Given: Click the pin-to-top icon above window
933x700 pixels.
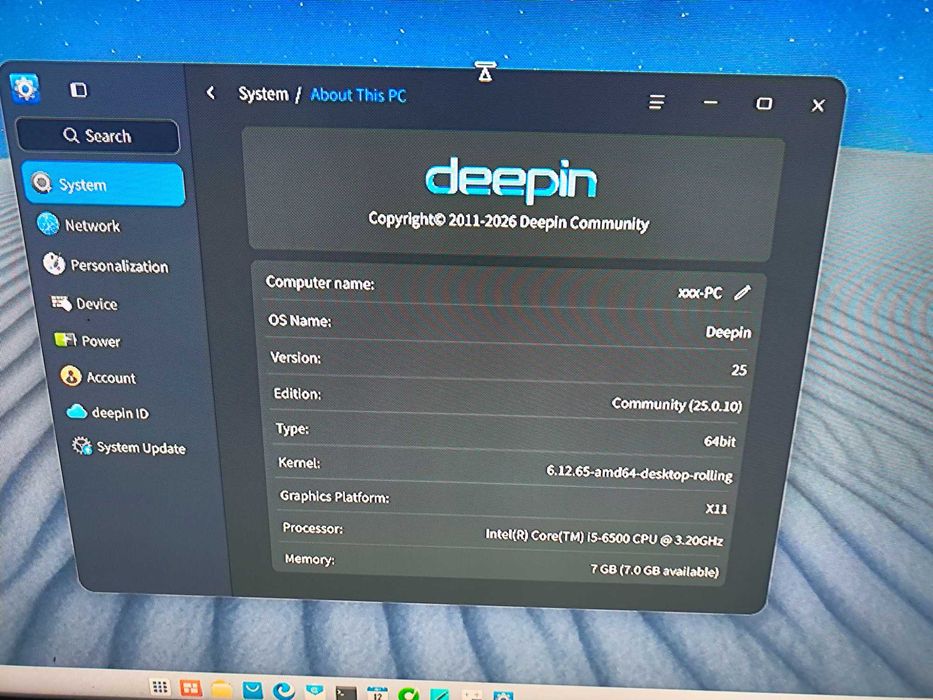Looking at the screenshot, I should (485, 71).
